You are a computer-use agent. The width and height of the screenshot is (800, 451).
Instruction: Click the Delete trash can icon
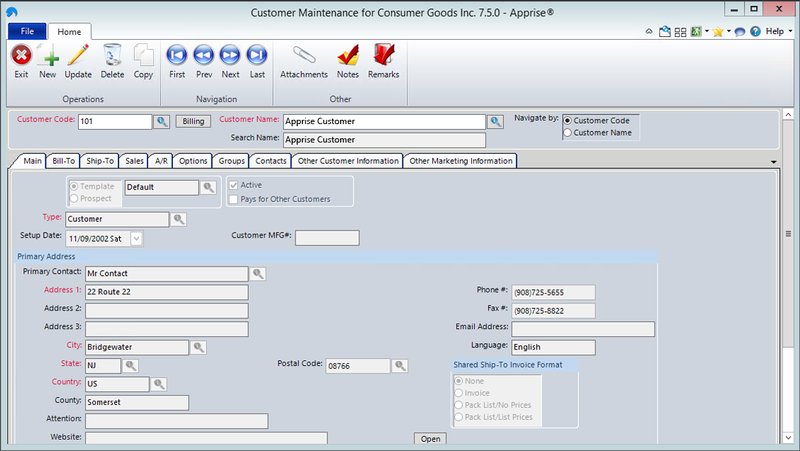112,56
